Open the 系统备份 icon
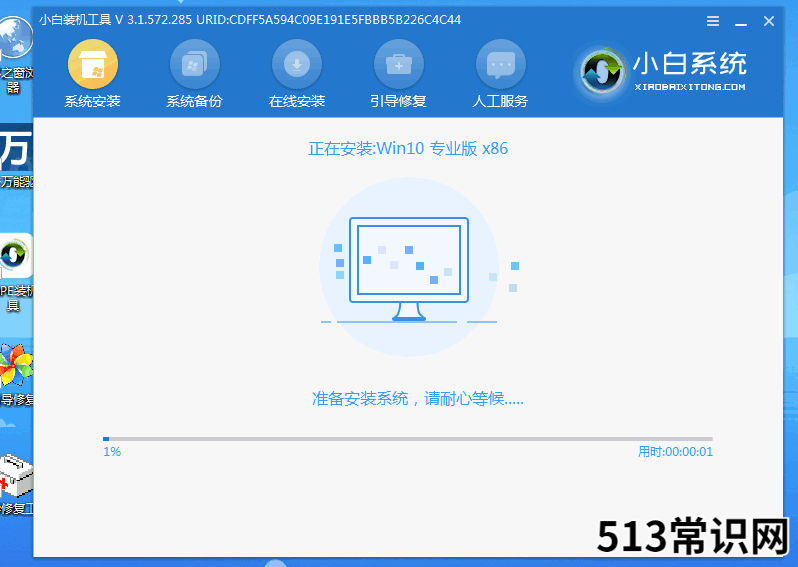 (195, 64)
